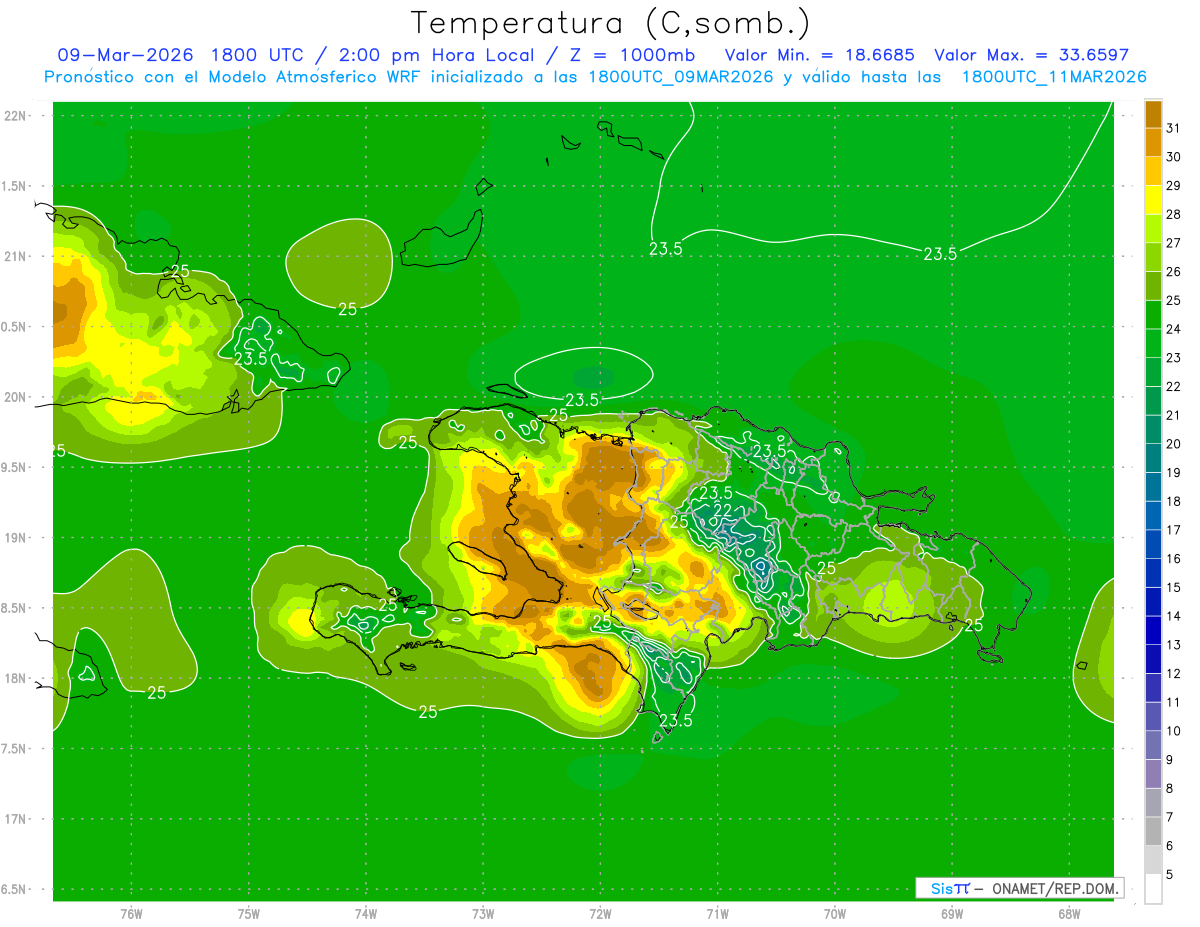
Task: Click the dark-orange swatch above legend value 31
Action: coord(1153,113)
